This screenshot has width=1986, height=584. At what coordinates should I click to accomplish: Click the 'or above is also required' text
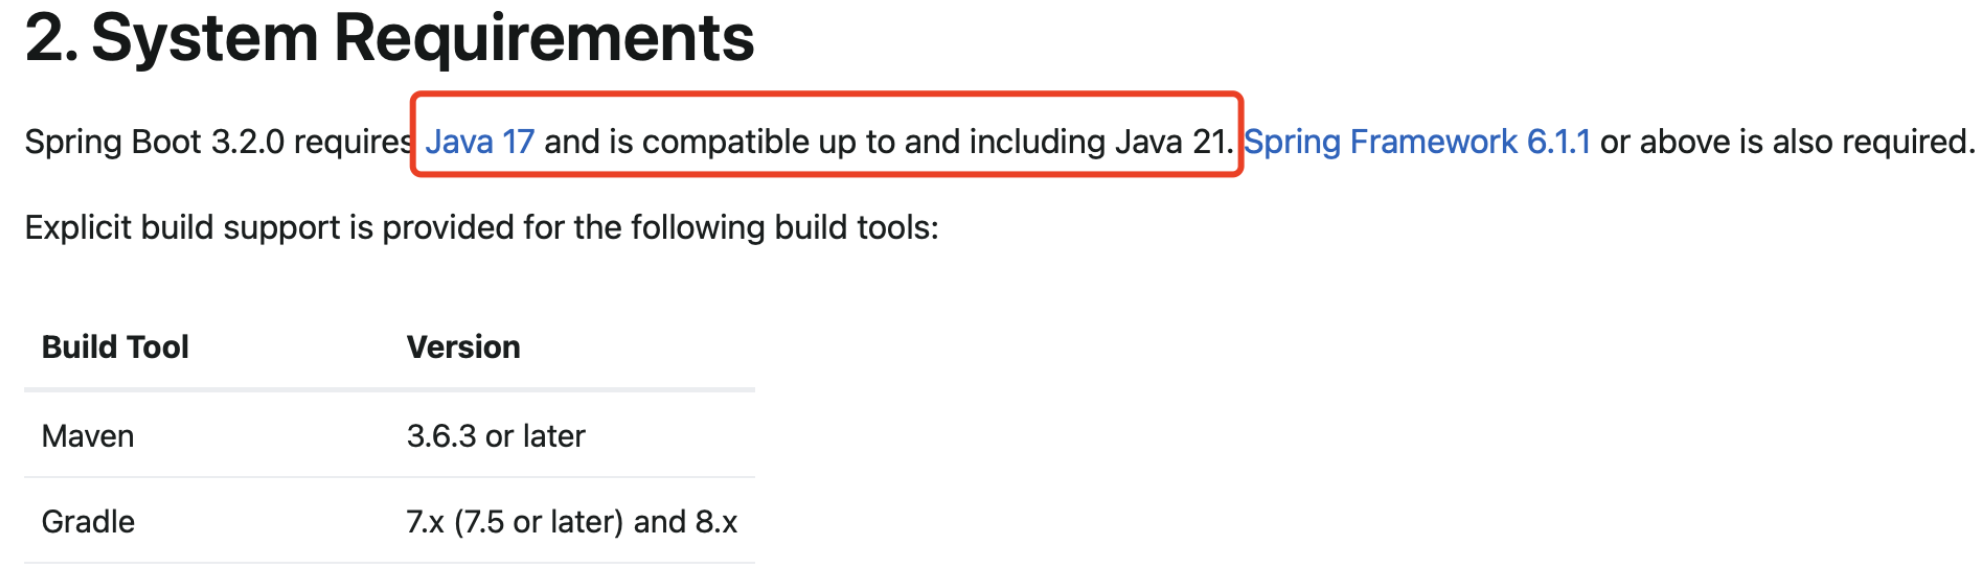1787,142
